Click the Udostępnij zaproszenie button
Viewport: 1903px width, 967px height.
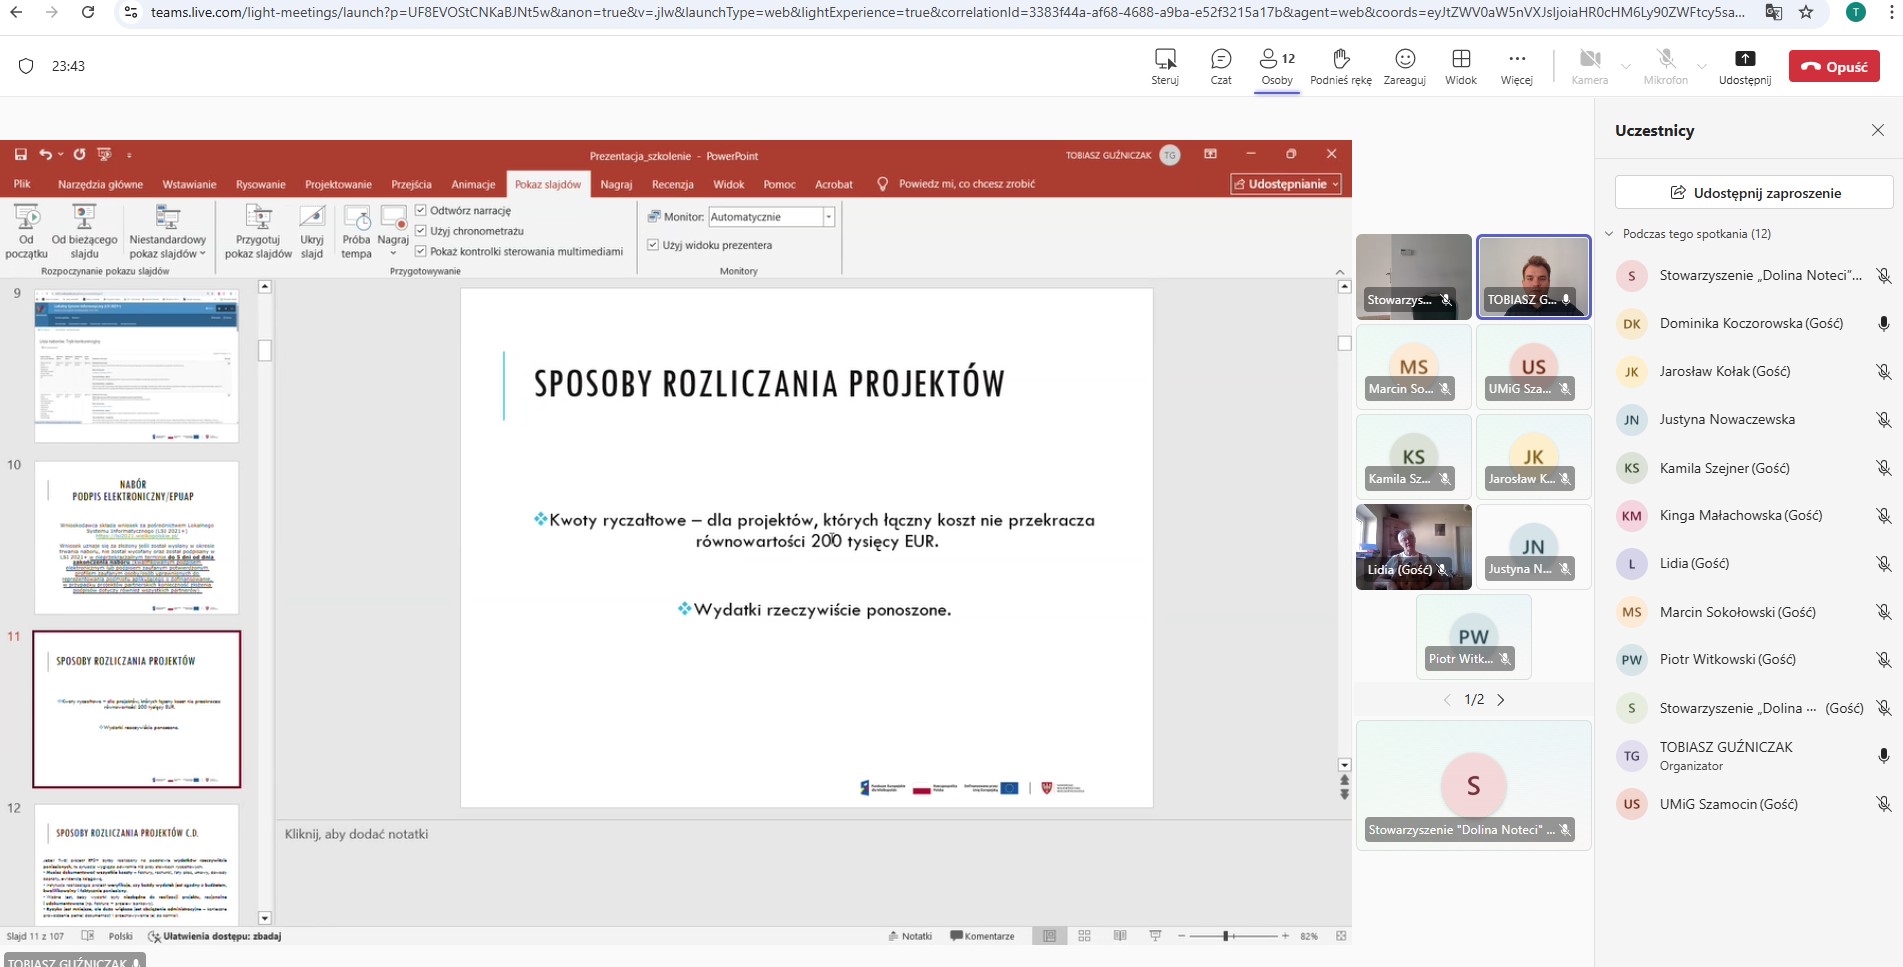[1754, 193]
